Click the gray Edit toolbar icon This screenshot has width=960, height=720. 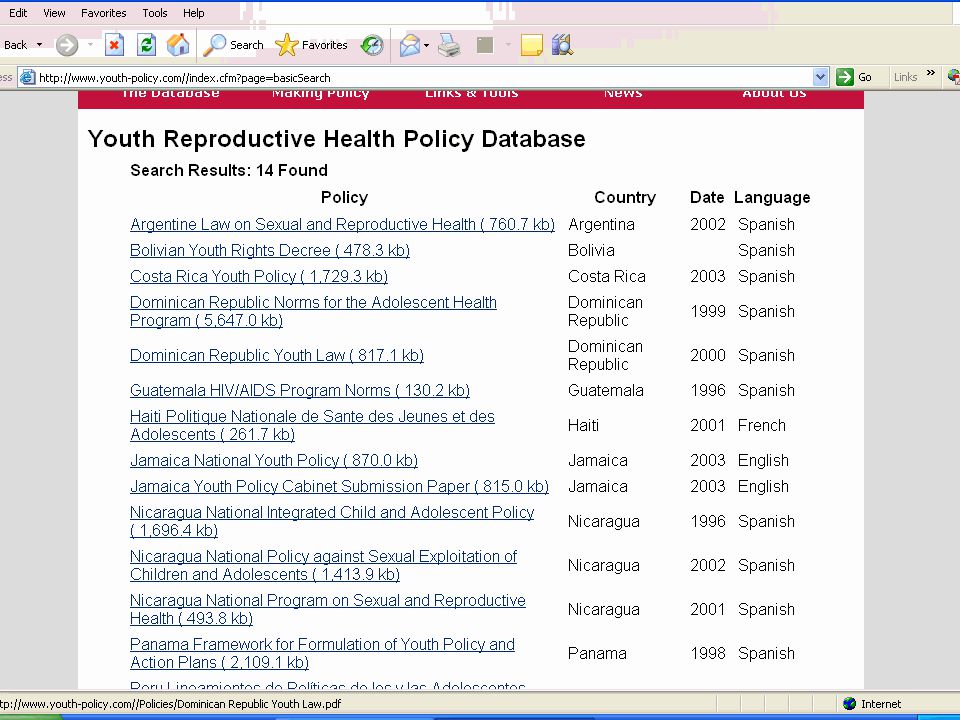485,45
